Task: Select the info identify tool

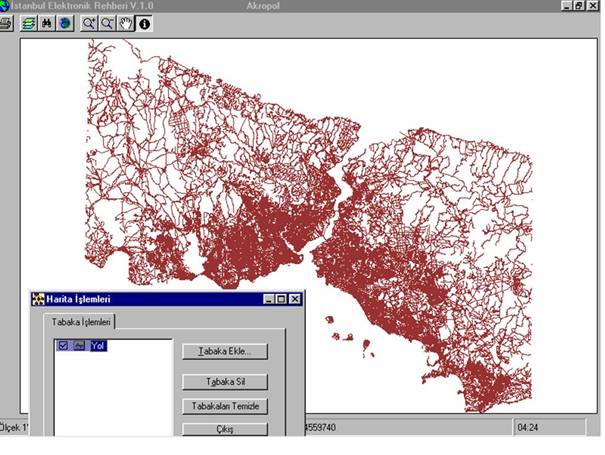Action: tap(144, 22)
